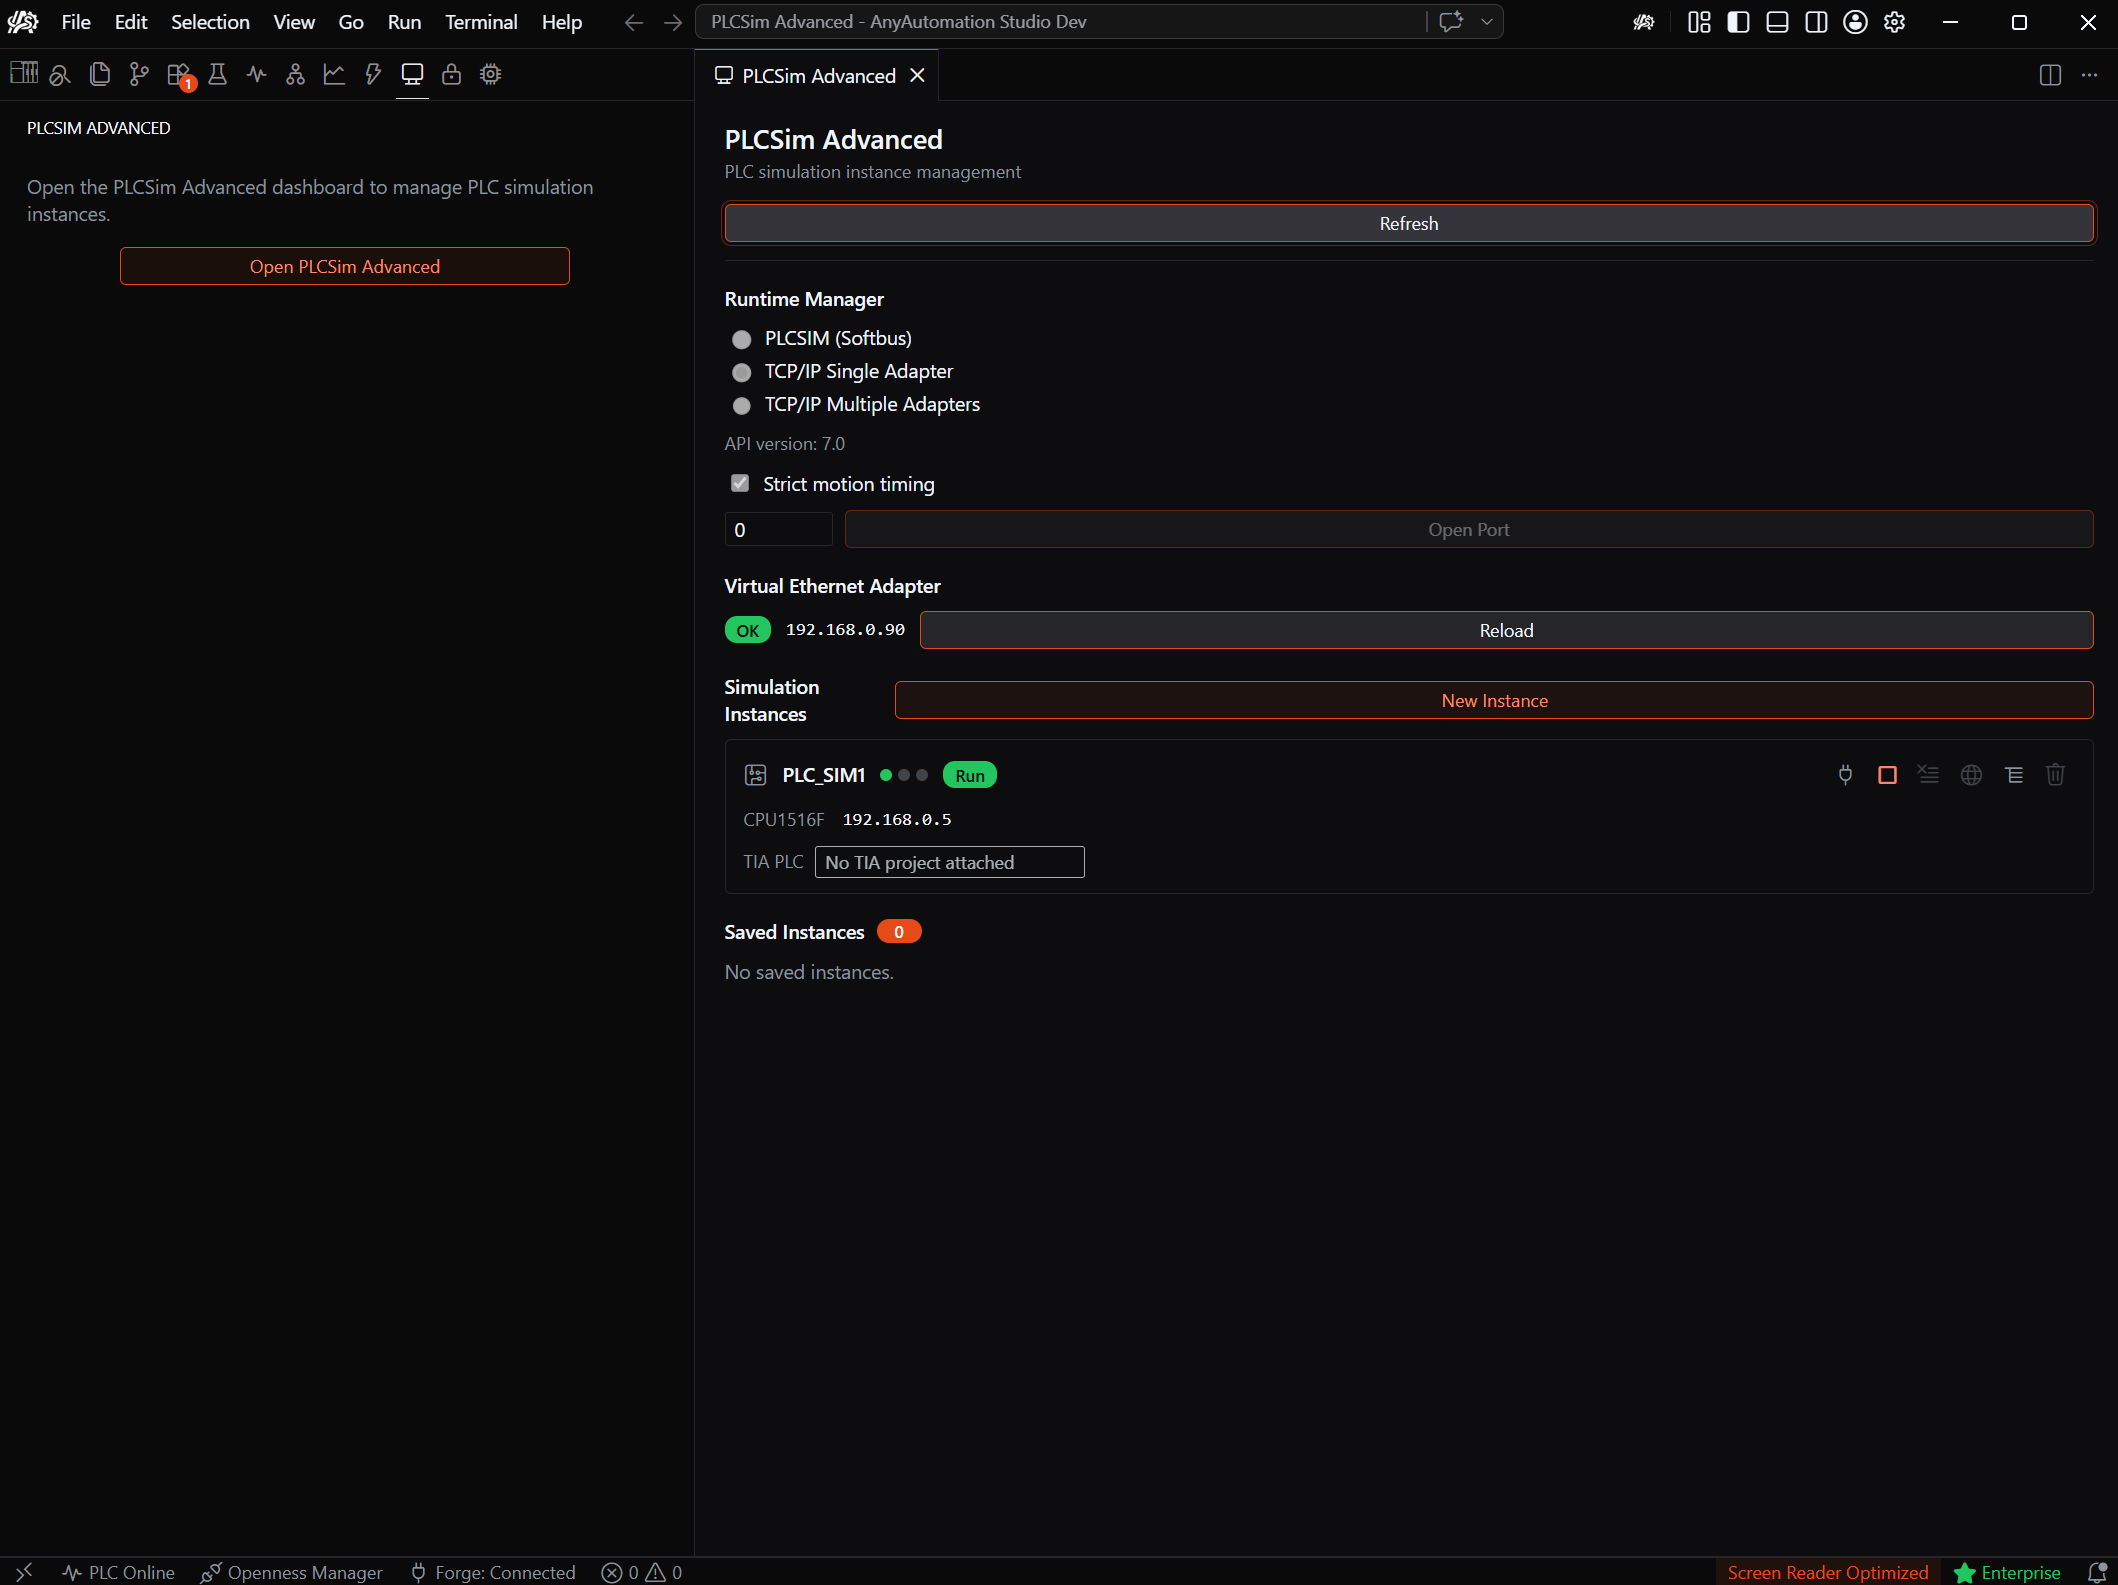This screenshot has width=2118, height=1585.
Task: Open the line chart activity icon
Action: point(334,74)
